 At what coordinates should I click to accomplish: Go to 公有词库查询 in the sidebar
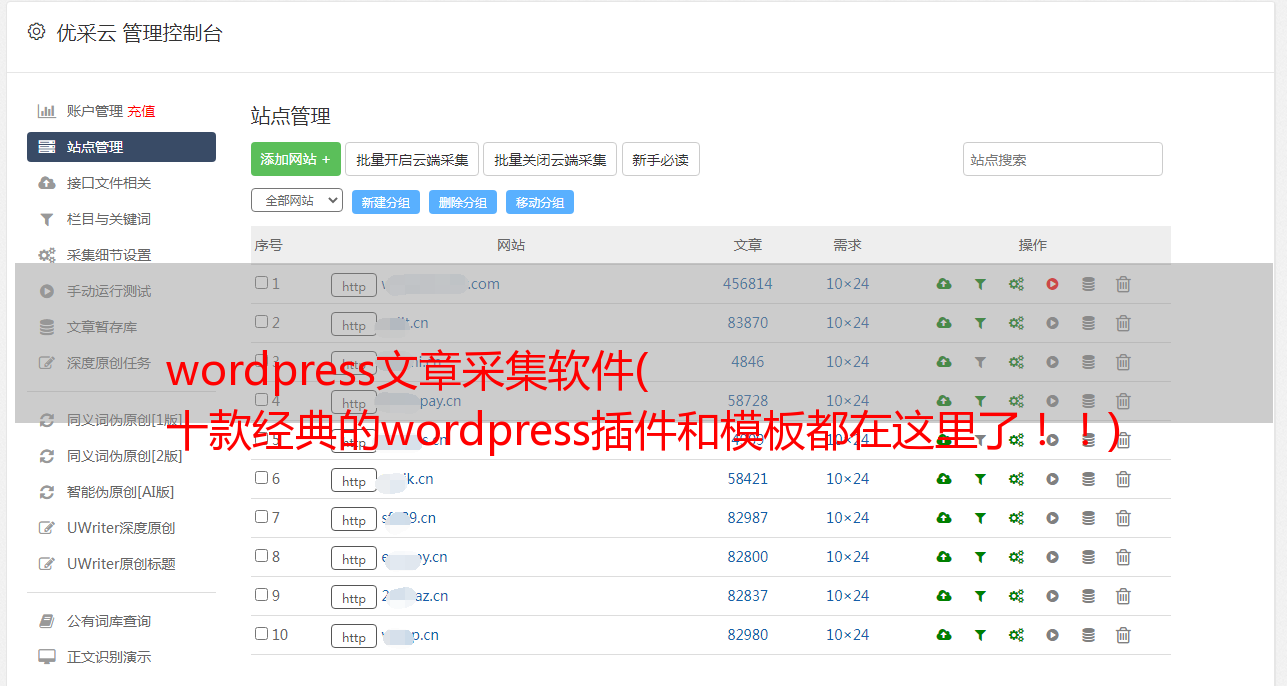(109, 622)
